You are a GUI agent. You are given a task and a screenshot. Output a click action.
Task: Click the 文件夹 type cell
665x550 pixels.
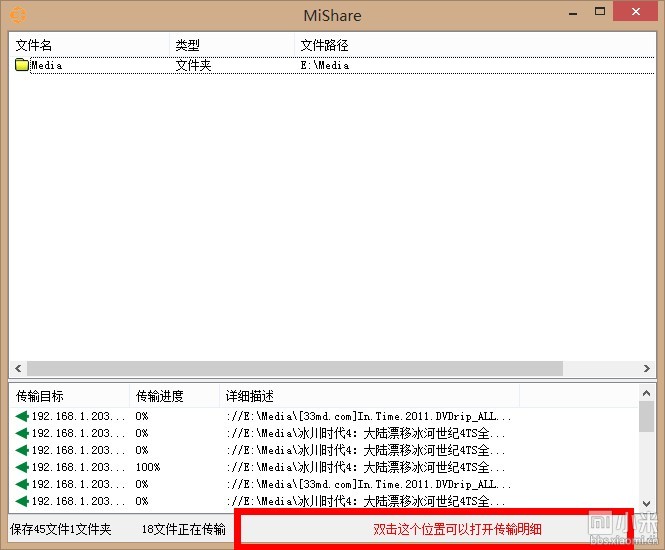pyautogui.click(x=193, y=65)
